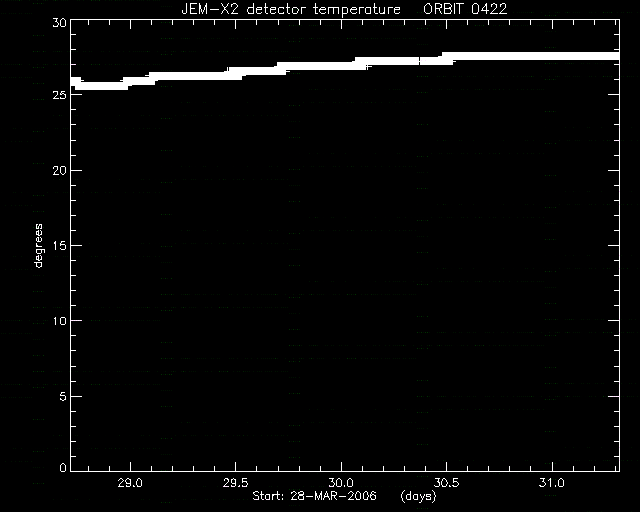The image size is (640, 512).
Task: Click the y-axis tick label 5
Action: [x=63, y=396]
